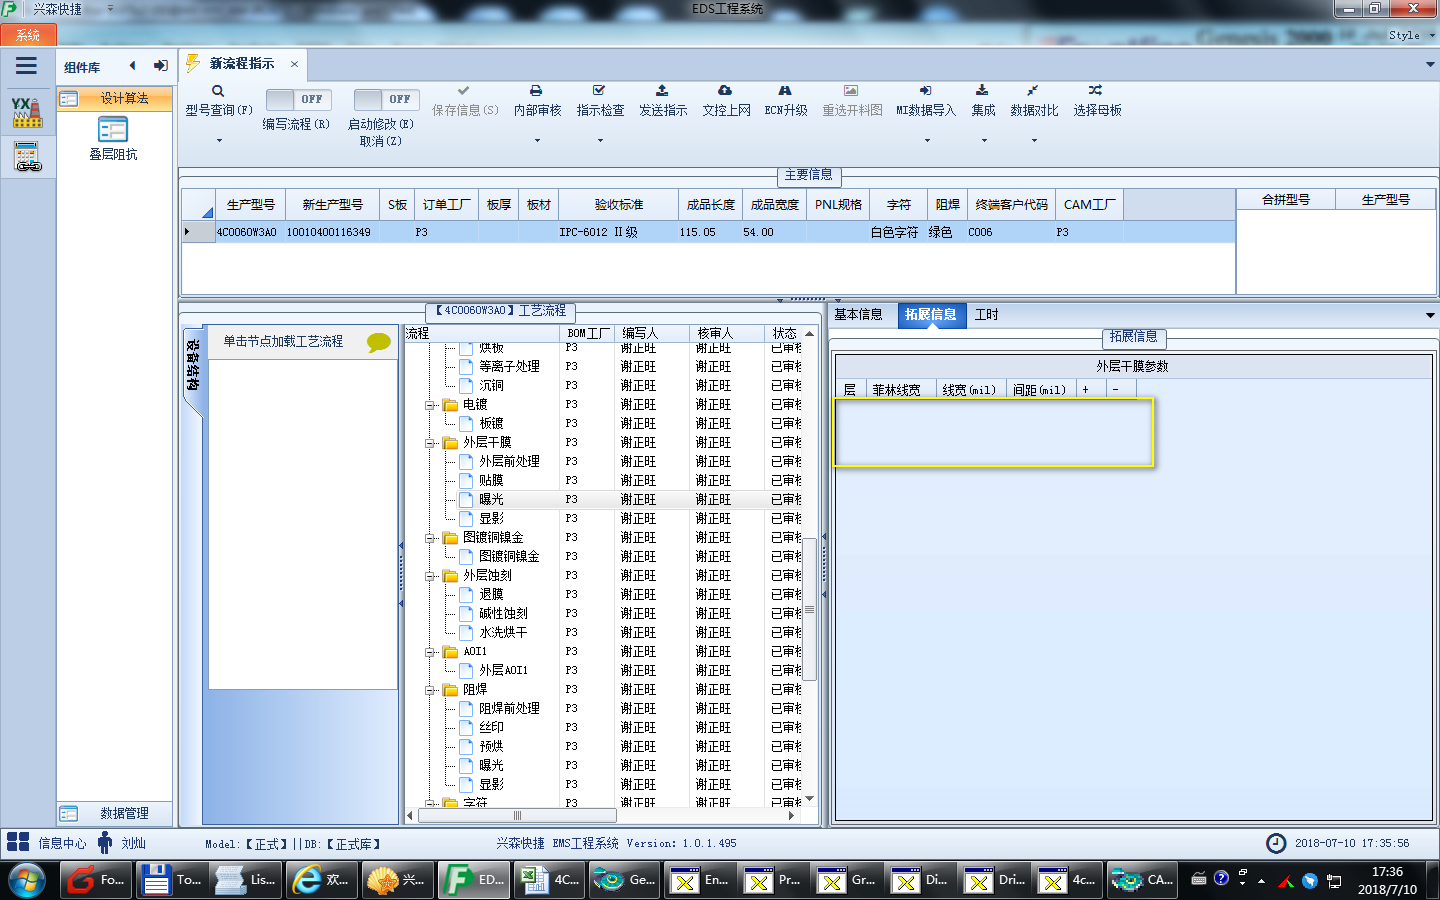Click the calculator icon in left sidebar
Viewport: 1440px width, 900px height.
click(27, 156)
